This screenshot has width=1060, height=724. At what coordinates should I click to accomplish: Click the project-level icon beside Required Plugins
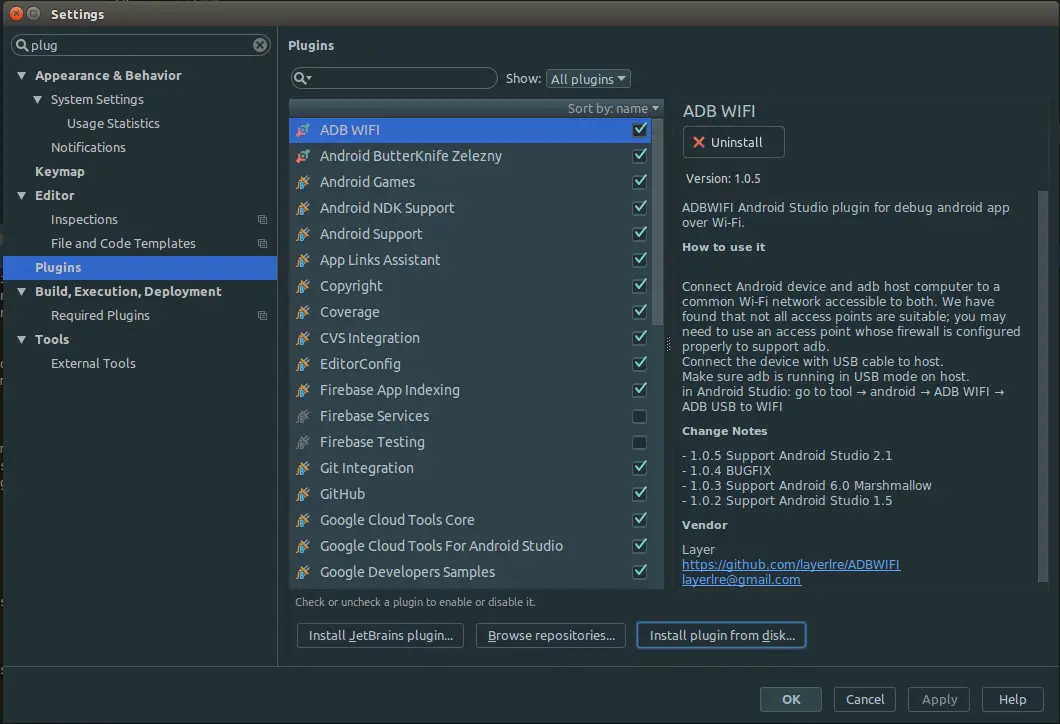[262, 316]
